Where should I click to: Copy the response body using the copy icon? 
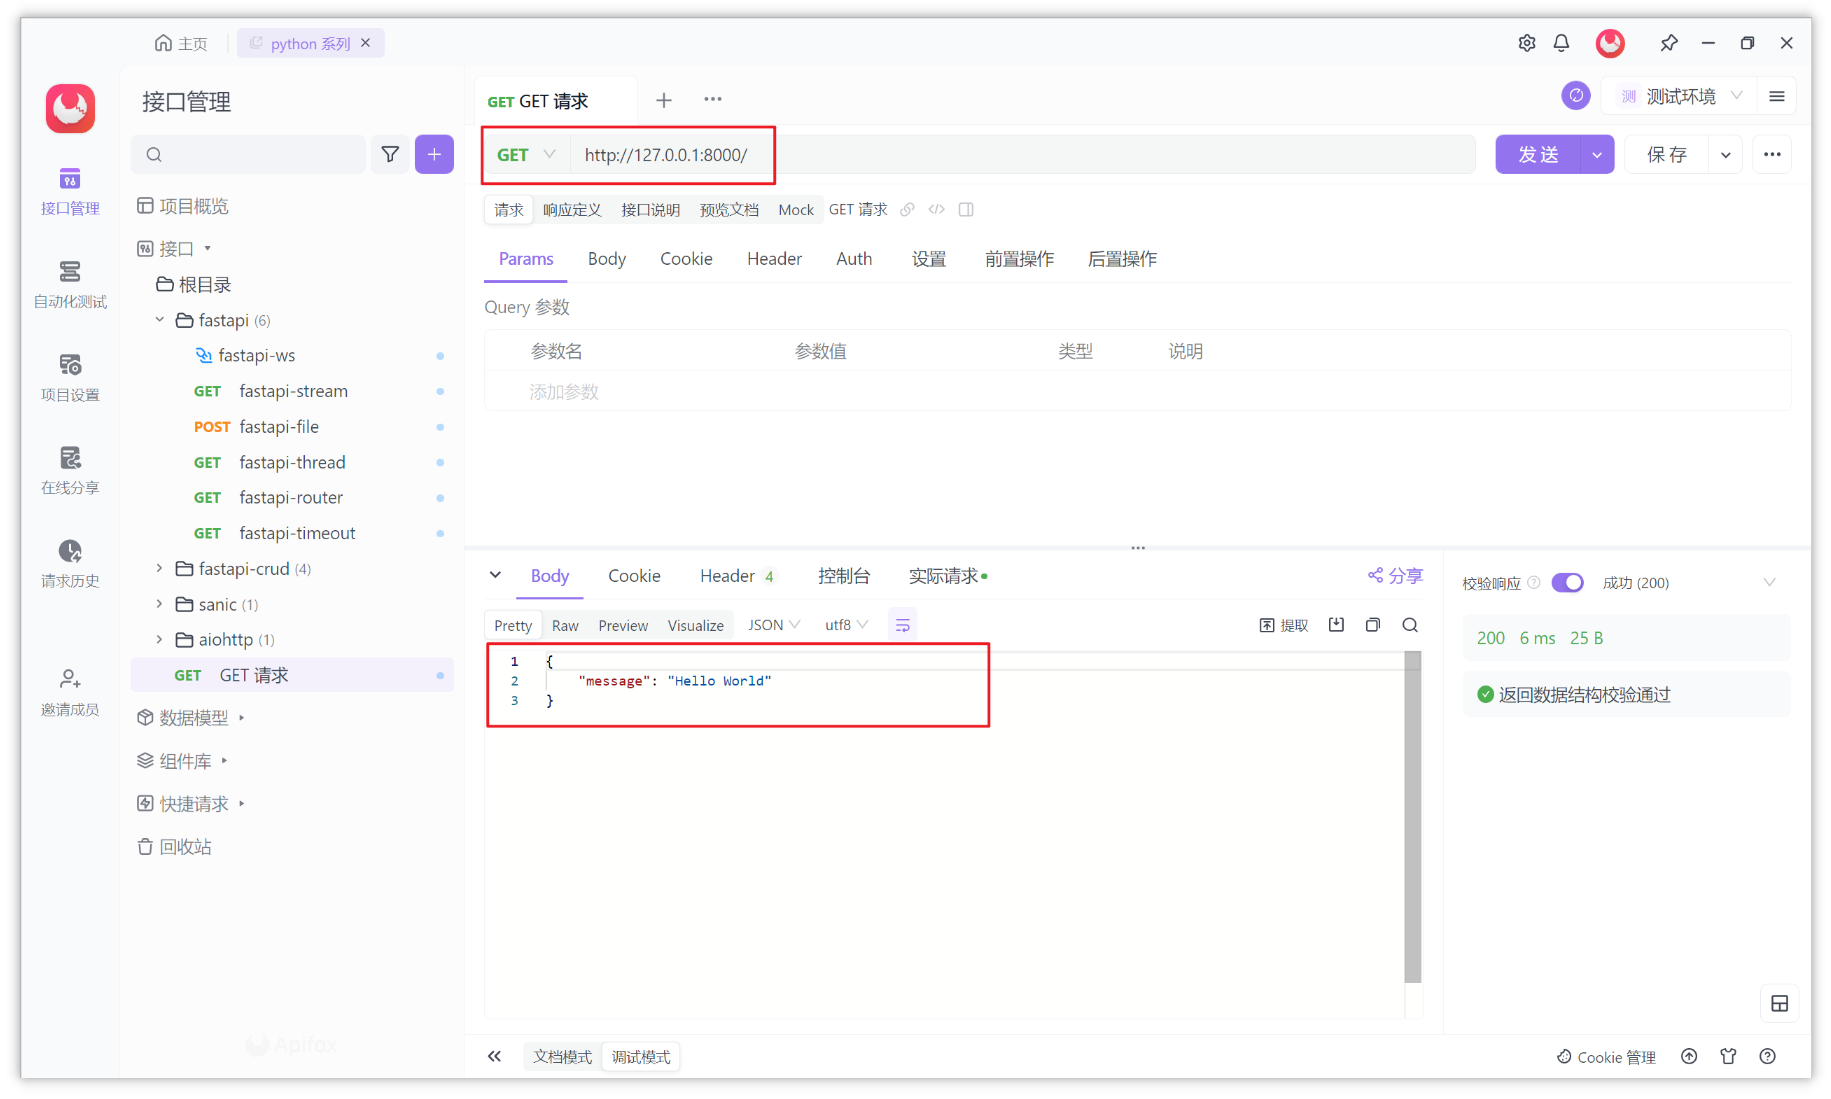[x=1373, y=624]
